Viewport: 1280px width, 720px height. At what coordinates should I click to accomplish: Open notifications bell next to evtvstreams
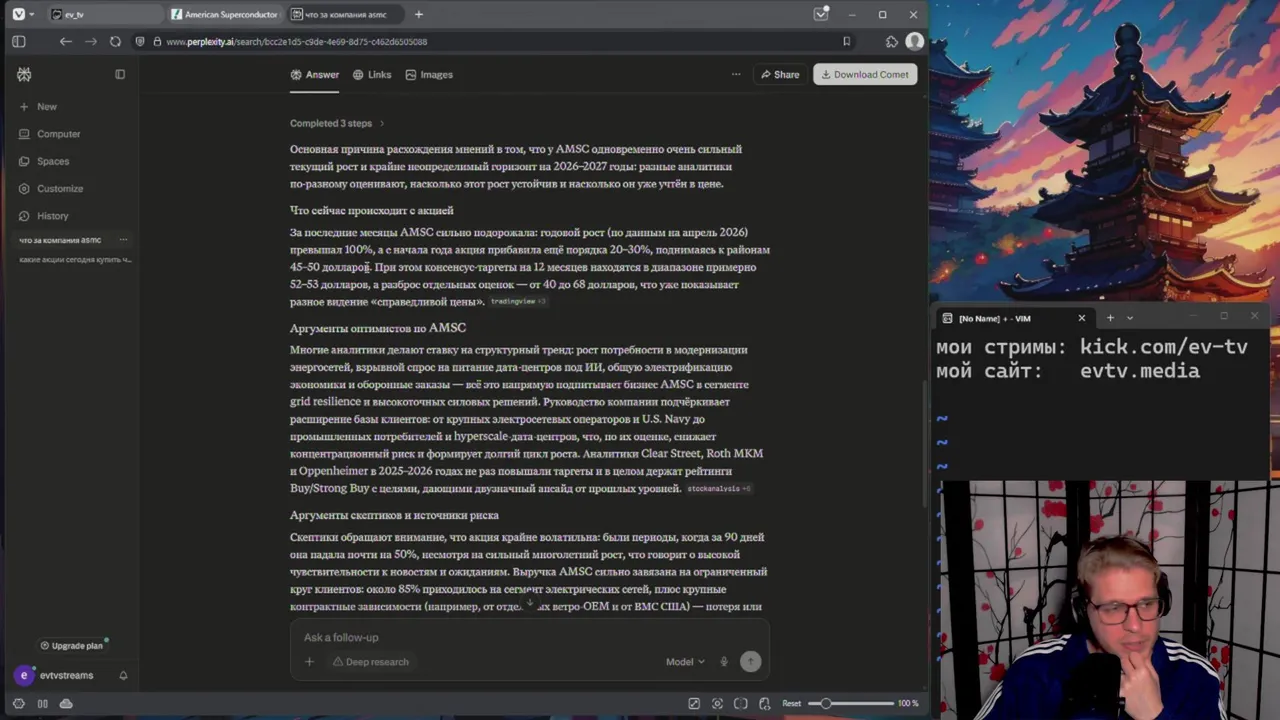pos(123,675)
